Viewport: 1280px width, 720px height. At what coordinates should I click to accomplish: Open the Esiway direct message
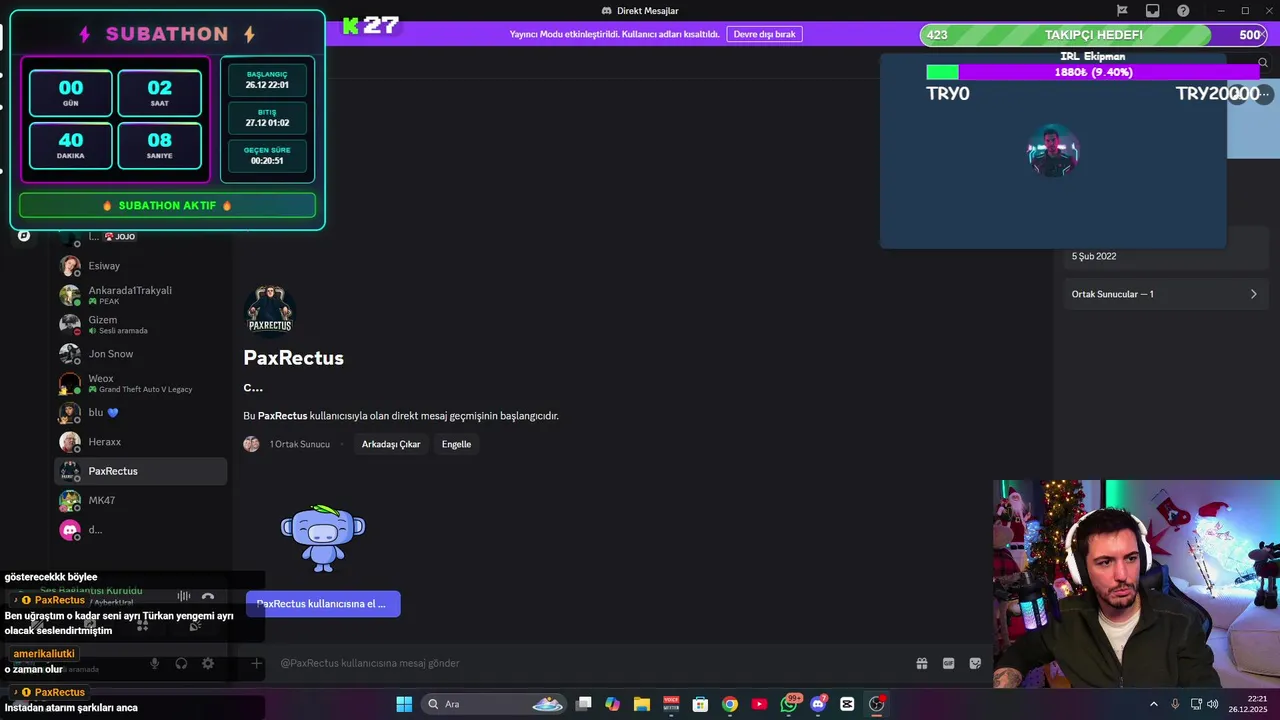pos(140,266)
